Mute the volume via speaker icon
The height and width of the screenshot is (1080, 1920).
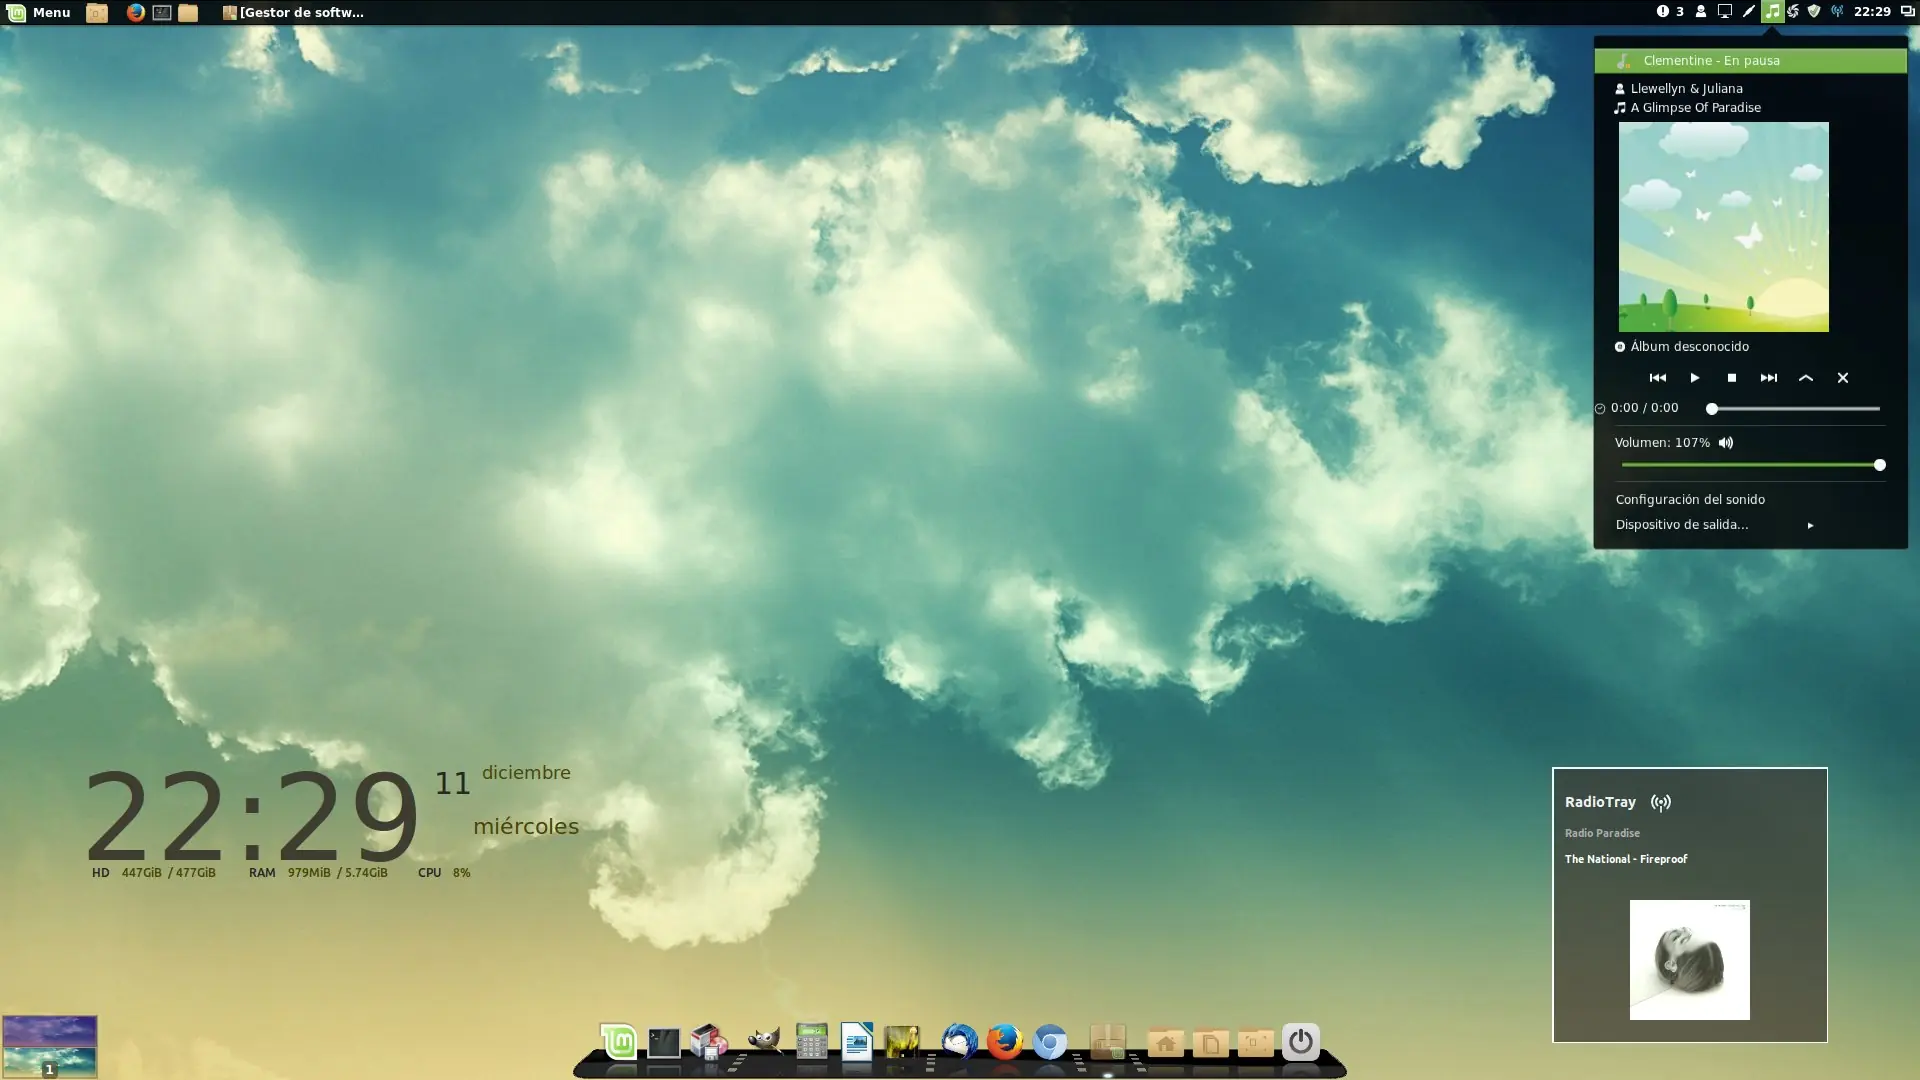[1725, 443]
